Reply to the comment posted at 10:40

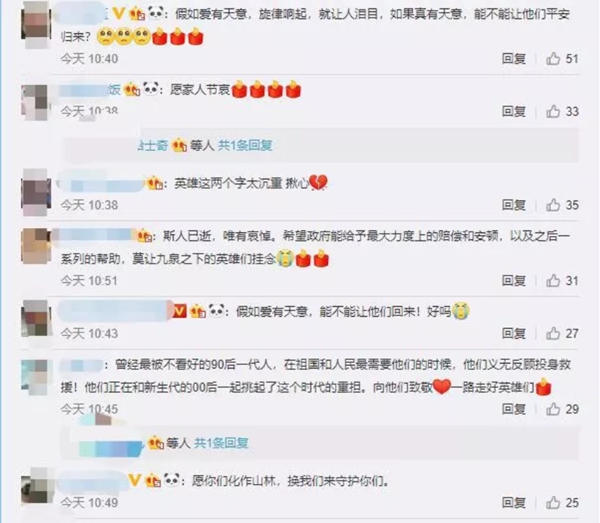point(514,59)
